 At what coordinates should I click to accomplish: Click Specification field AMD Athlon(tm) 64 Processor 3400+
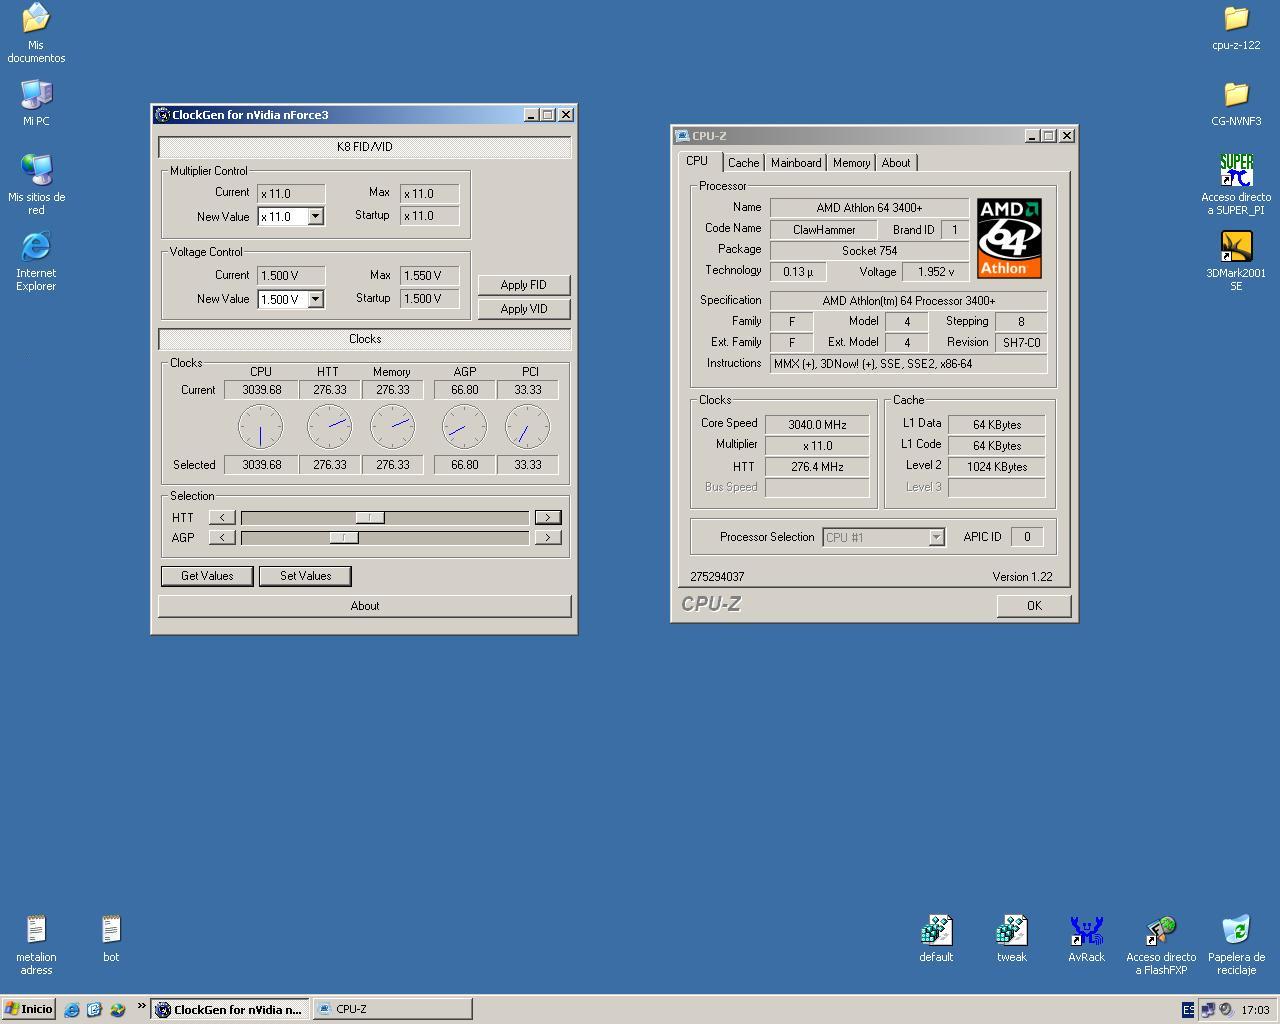908,301
